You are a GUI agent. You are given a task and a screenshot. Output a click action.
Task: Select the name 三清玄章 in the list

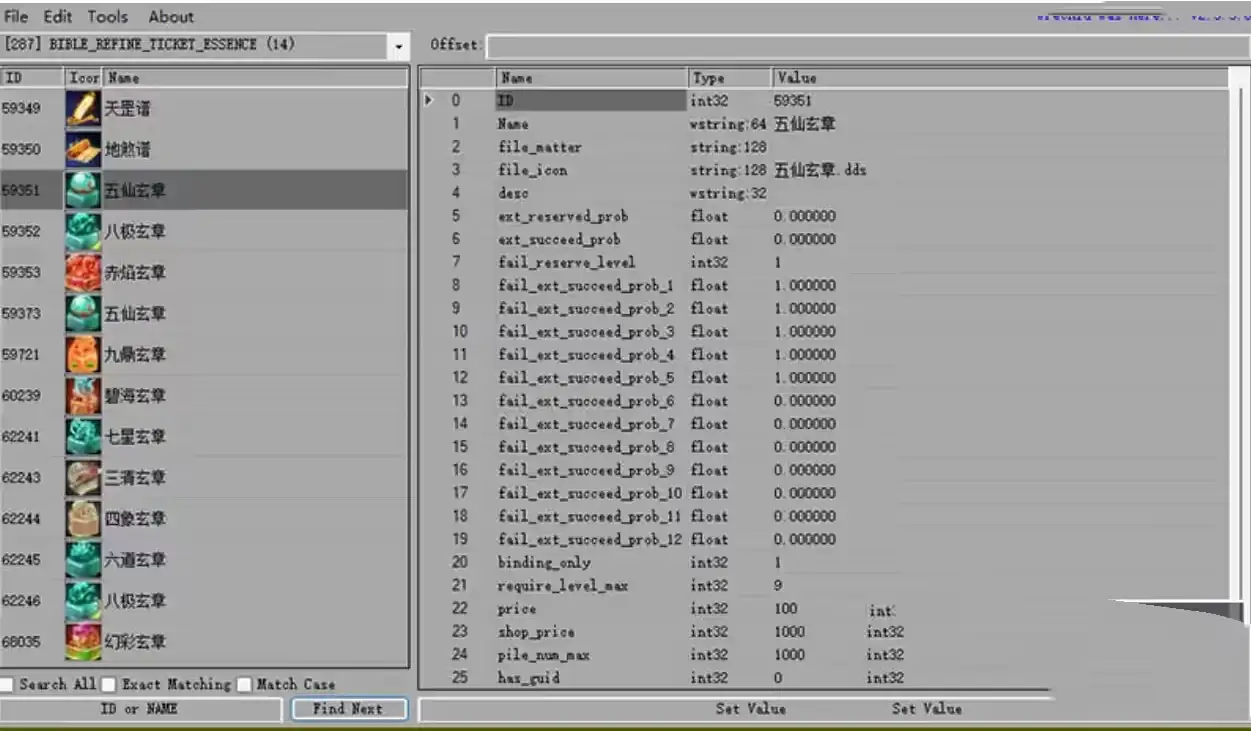point(135,477)
